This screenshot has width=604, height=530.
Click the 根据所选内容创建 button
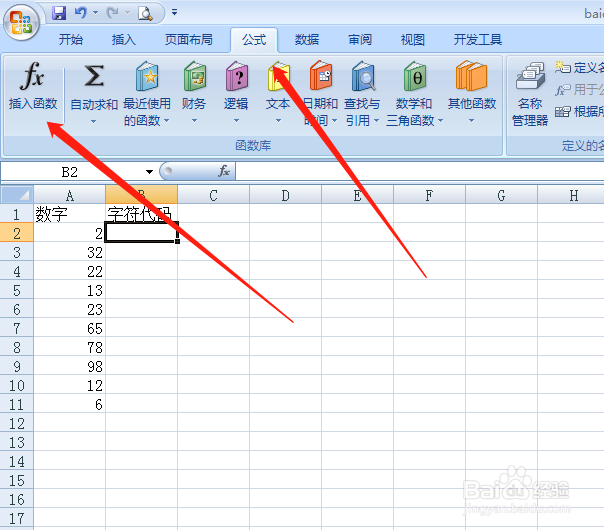[x=579, y=112]
